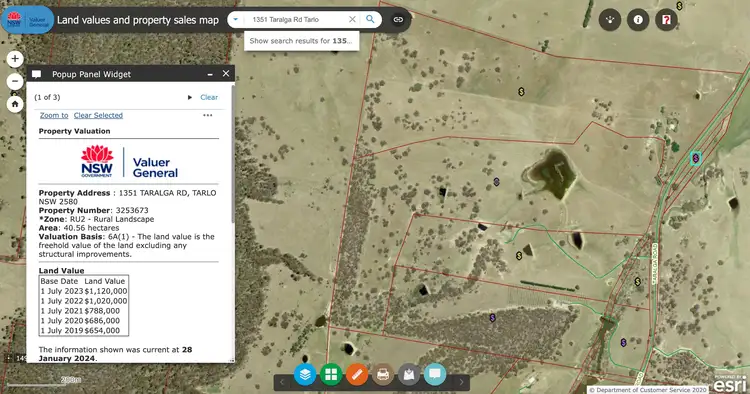Select 'Show search results for 135...' suggestion
Screen dimensions: 750x394
pyautogui.click(x=301, y=41)
